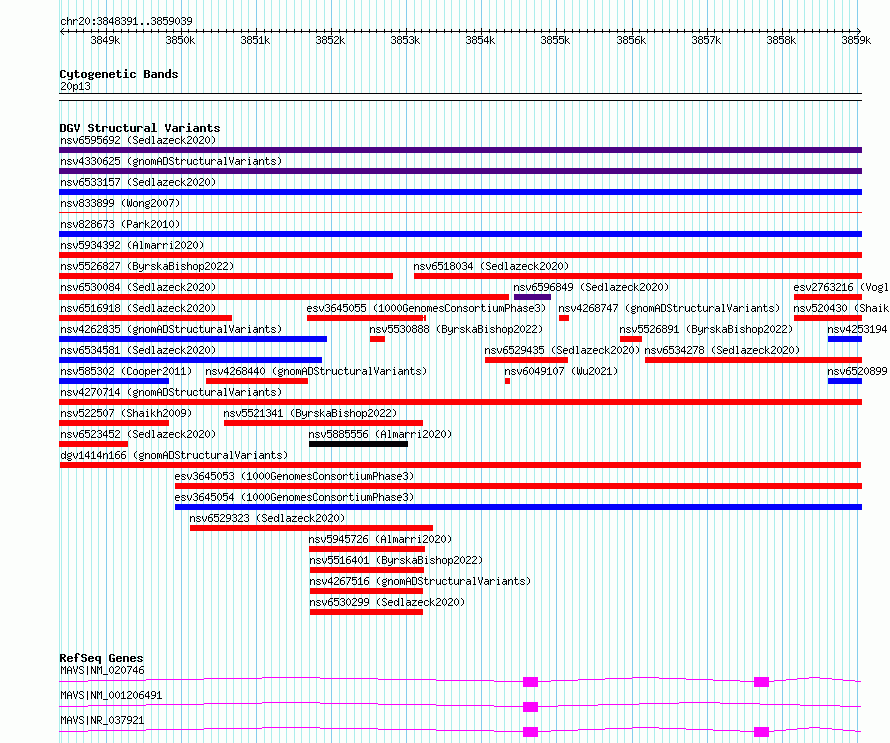The width and height of the screenshot is (890, 743).
Task: Click the black bar under nsv5885556 (Almarri2020)
Action: pyautogui.click(x=358, y=444)
